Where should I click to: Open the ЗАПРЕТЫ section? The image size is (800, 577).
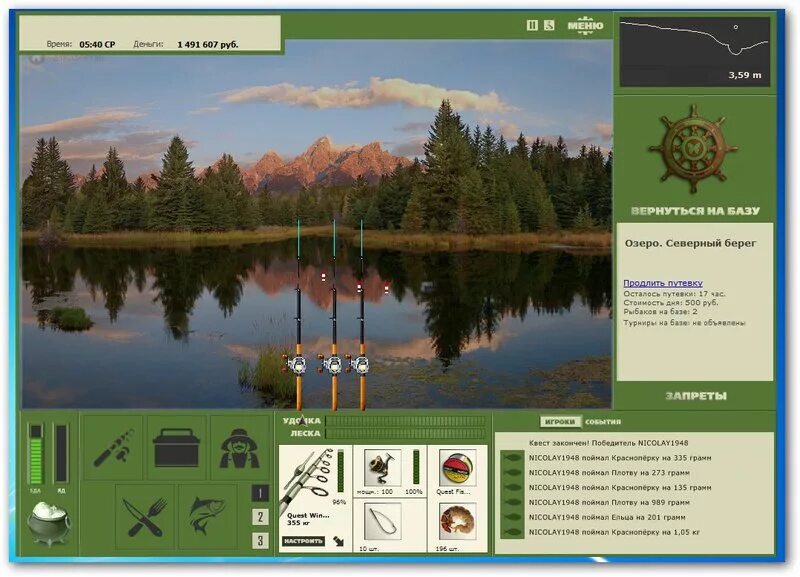pos(696,396)
